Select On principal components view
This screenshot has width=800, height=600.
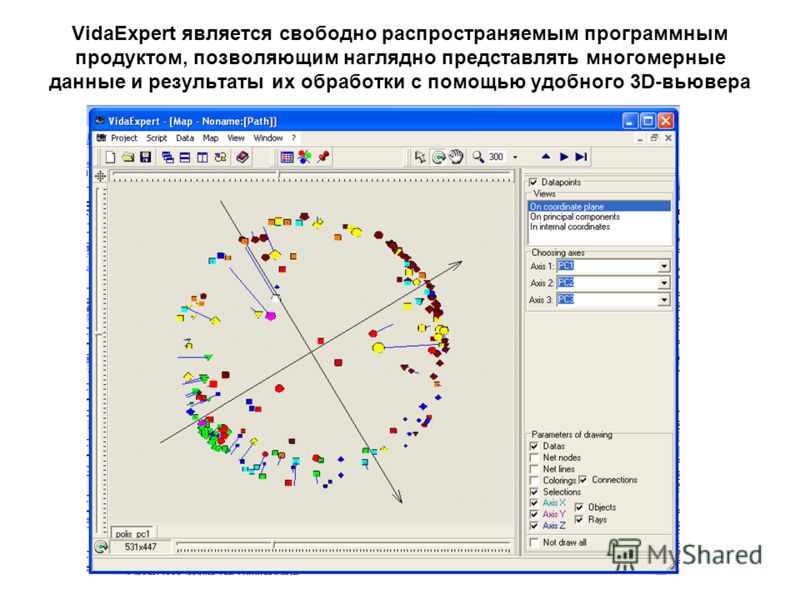coord(575,217)
